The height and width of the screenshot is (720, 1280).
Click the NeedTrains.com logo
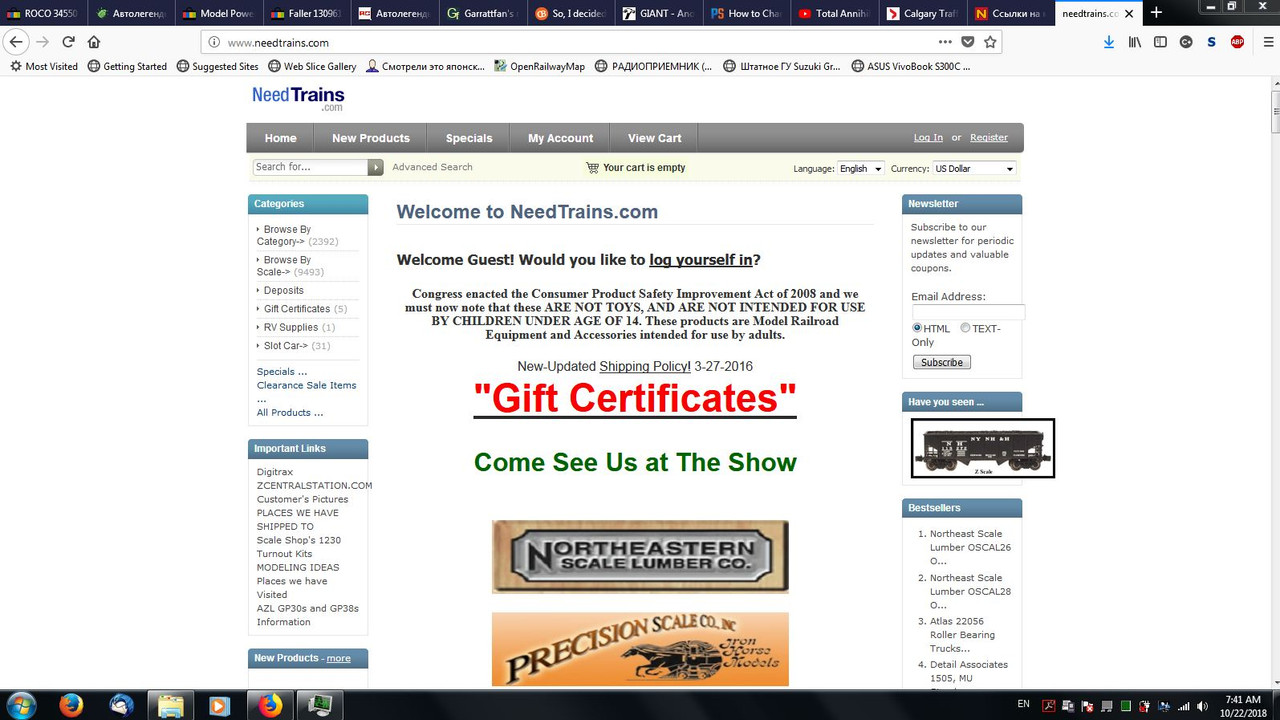(298, 98)
